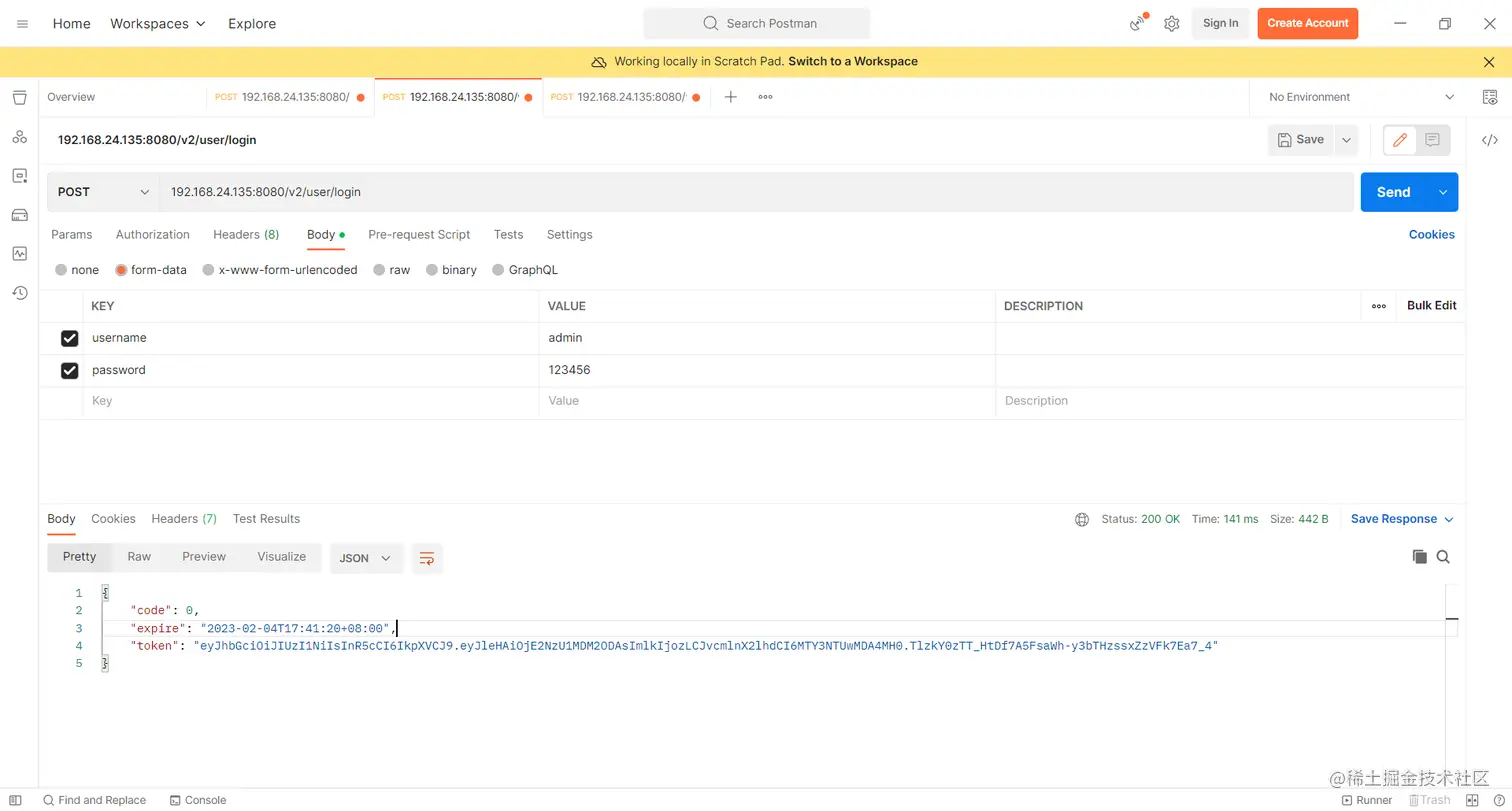Open the No Environment selector
The height and width of the screenshot is (811, 1512).
[1361, 97]
